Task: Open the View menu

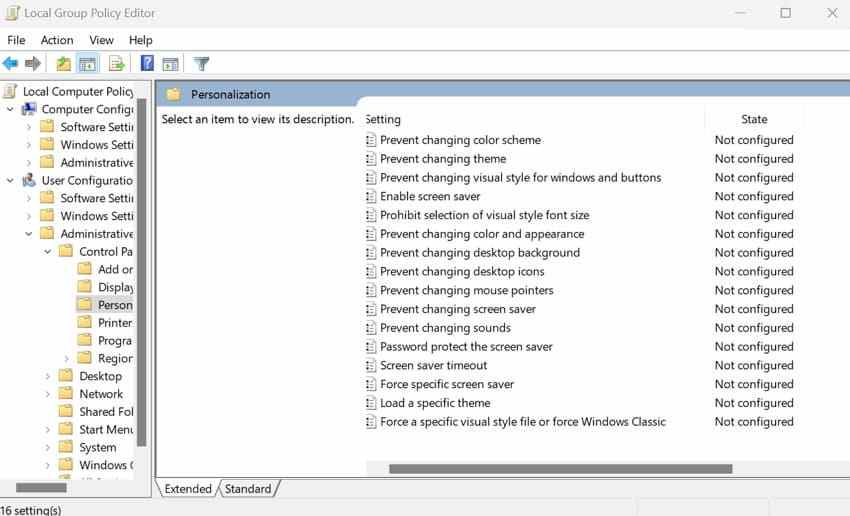Action: pos(101,40)
